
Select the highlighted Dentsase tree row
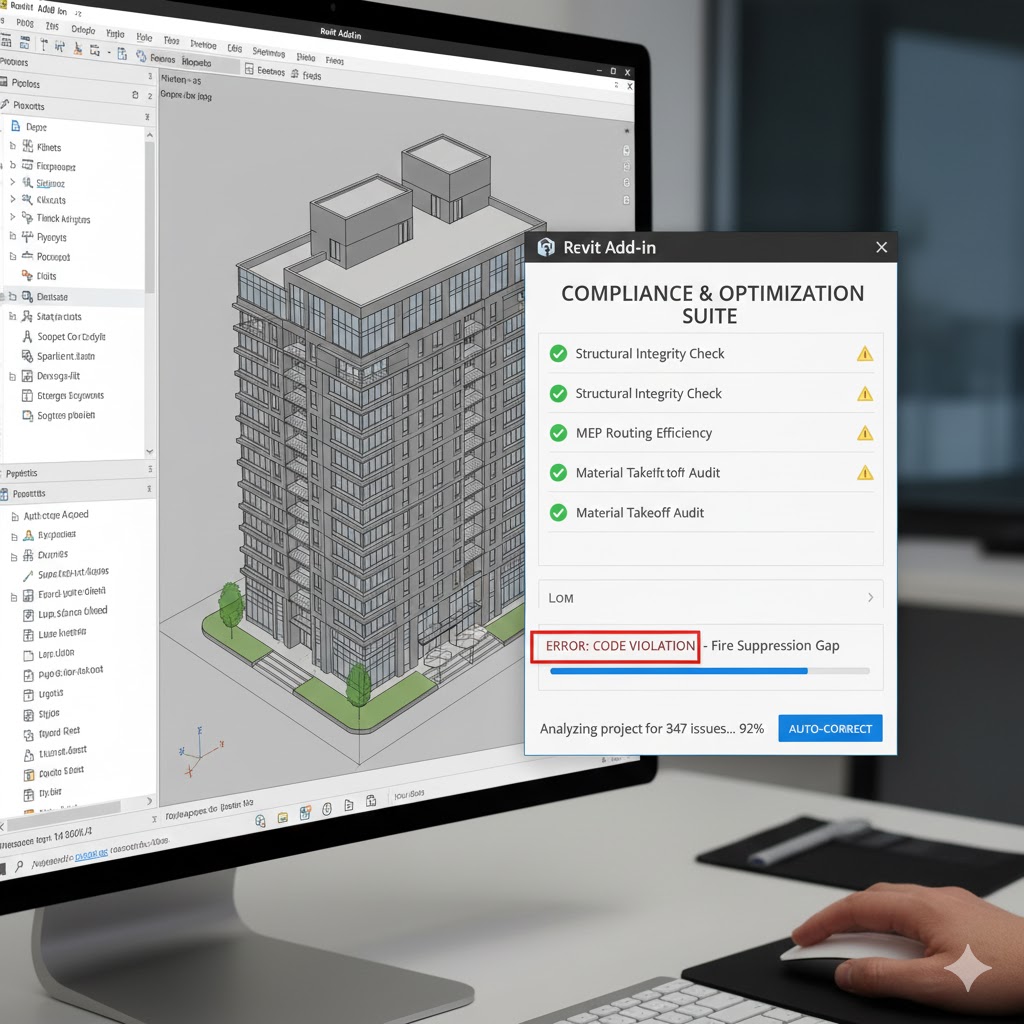[x=73, y=296]
